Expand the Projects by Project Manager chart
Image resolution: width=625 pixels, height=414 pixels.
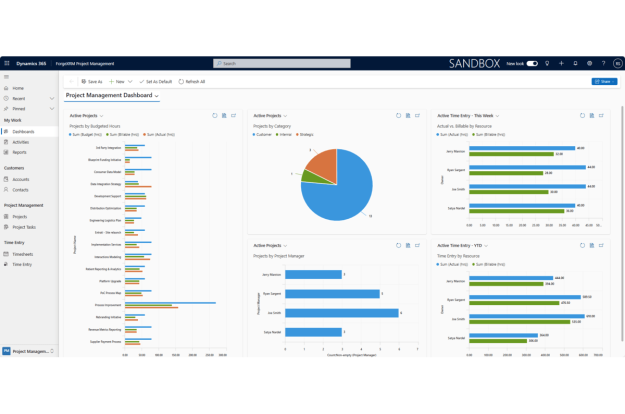coord(417,245)
